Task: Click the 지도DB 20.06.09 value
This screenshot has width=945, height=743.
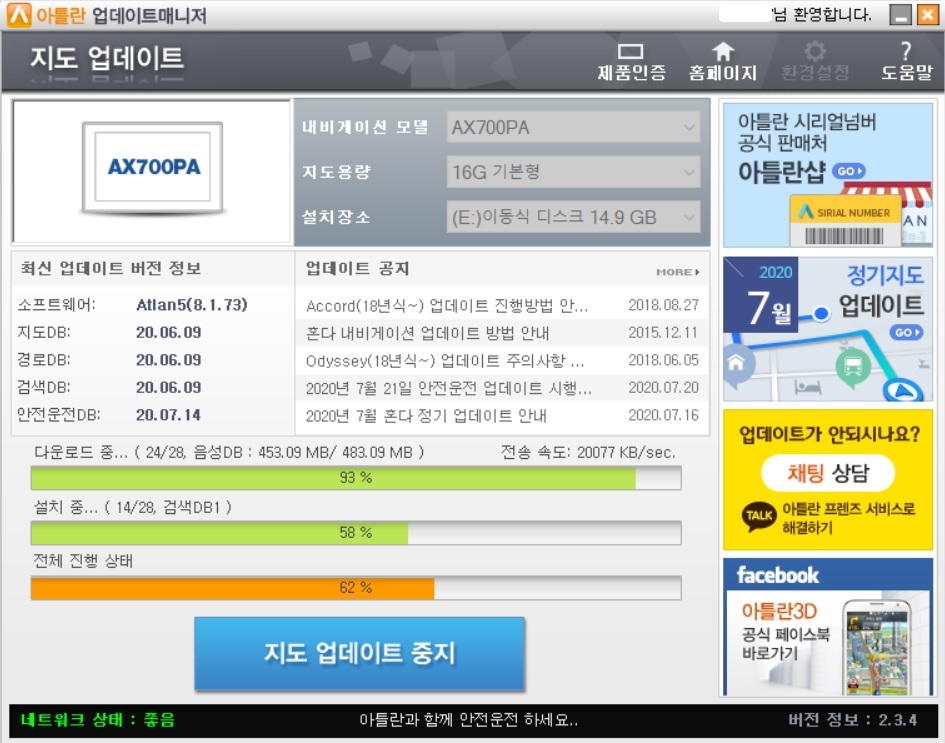Action: (169, 333)
